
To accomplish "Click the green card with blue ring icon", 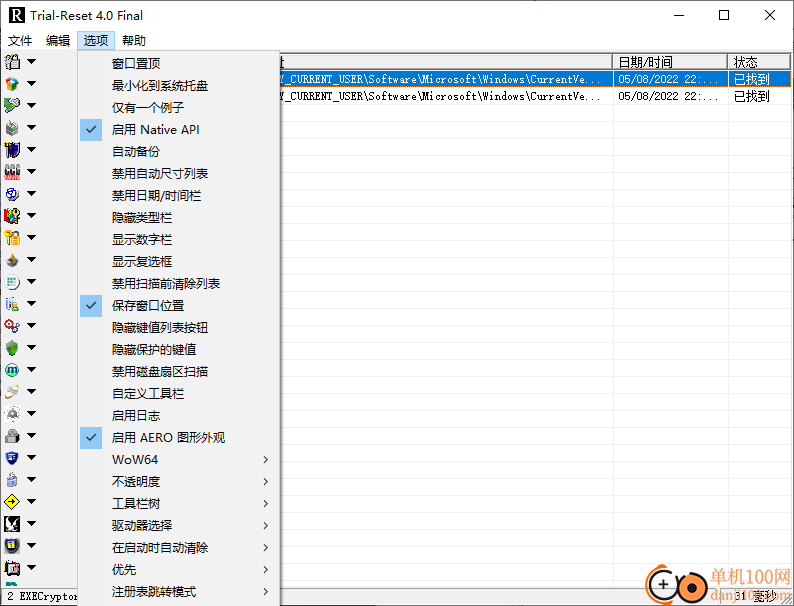I will pyautogui.click(x=12, y=105).
